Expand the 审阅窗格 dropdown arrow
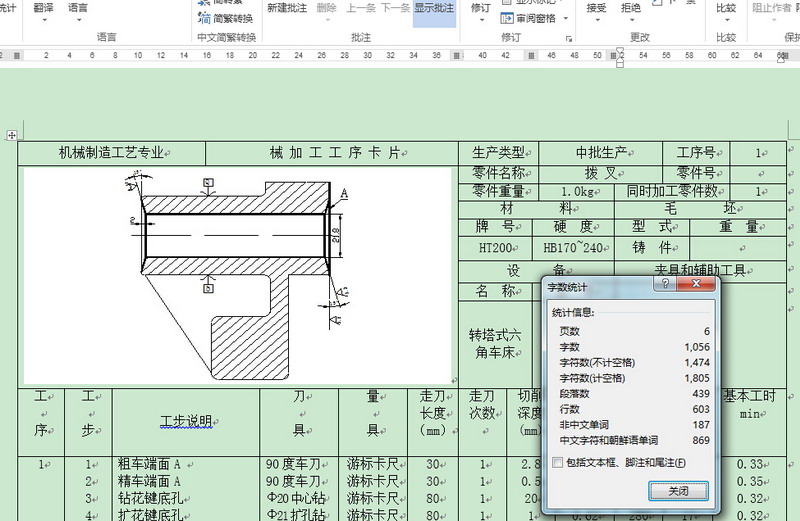This screenshot has height=521, width=800. (566, 18)
